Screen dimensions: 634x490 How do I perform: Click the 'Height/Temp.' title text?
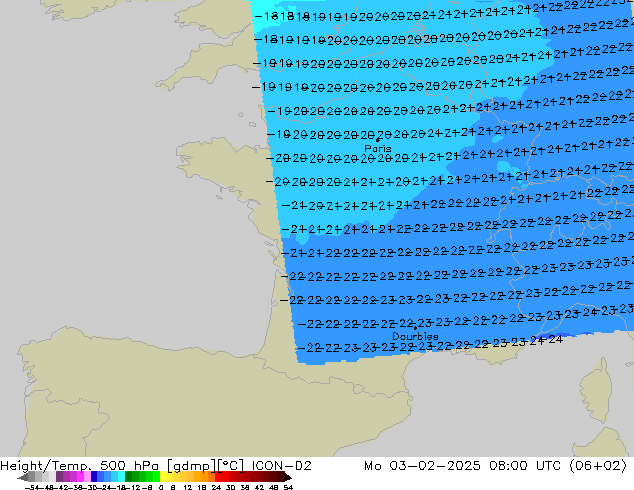tap(46, 466)
